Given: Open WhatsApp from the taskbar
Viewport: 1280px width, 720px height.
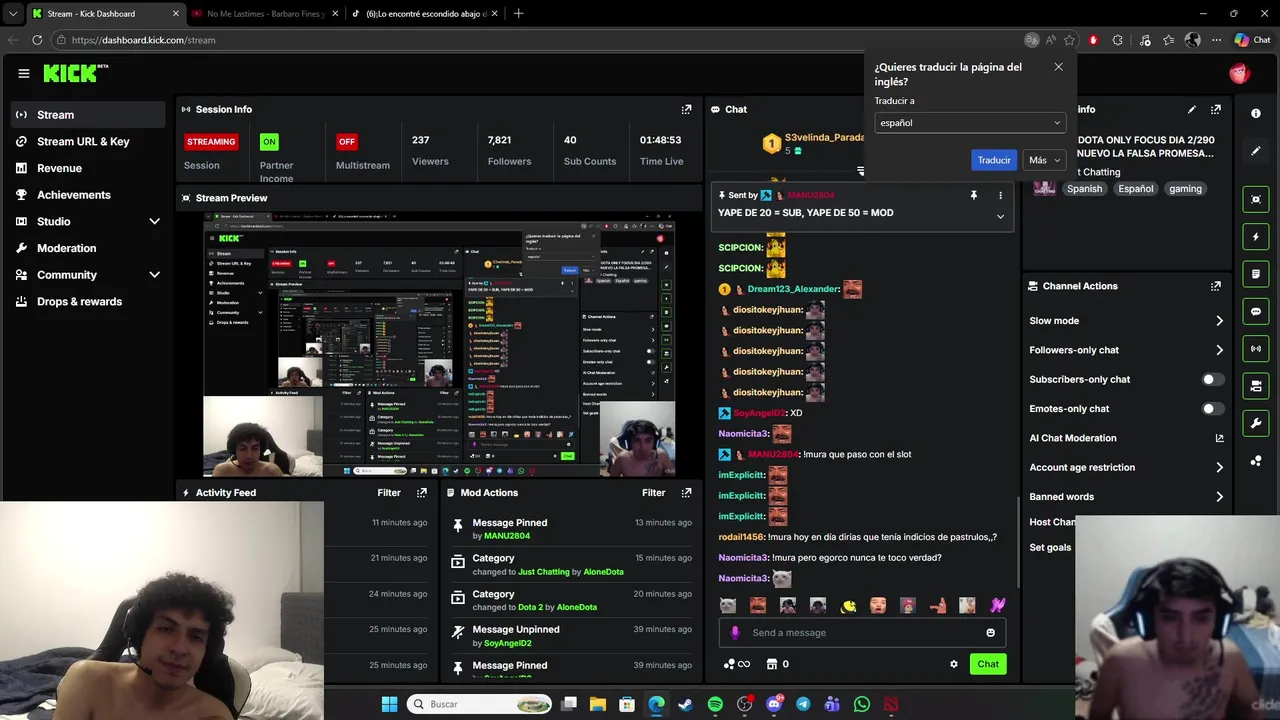Looking at the screenshot, I should (862, 704).
